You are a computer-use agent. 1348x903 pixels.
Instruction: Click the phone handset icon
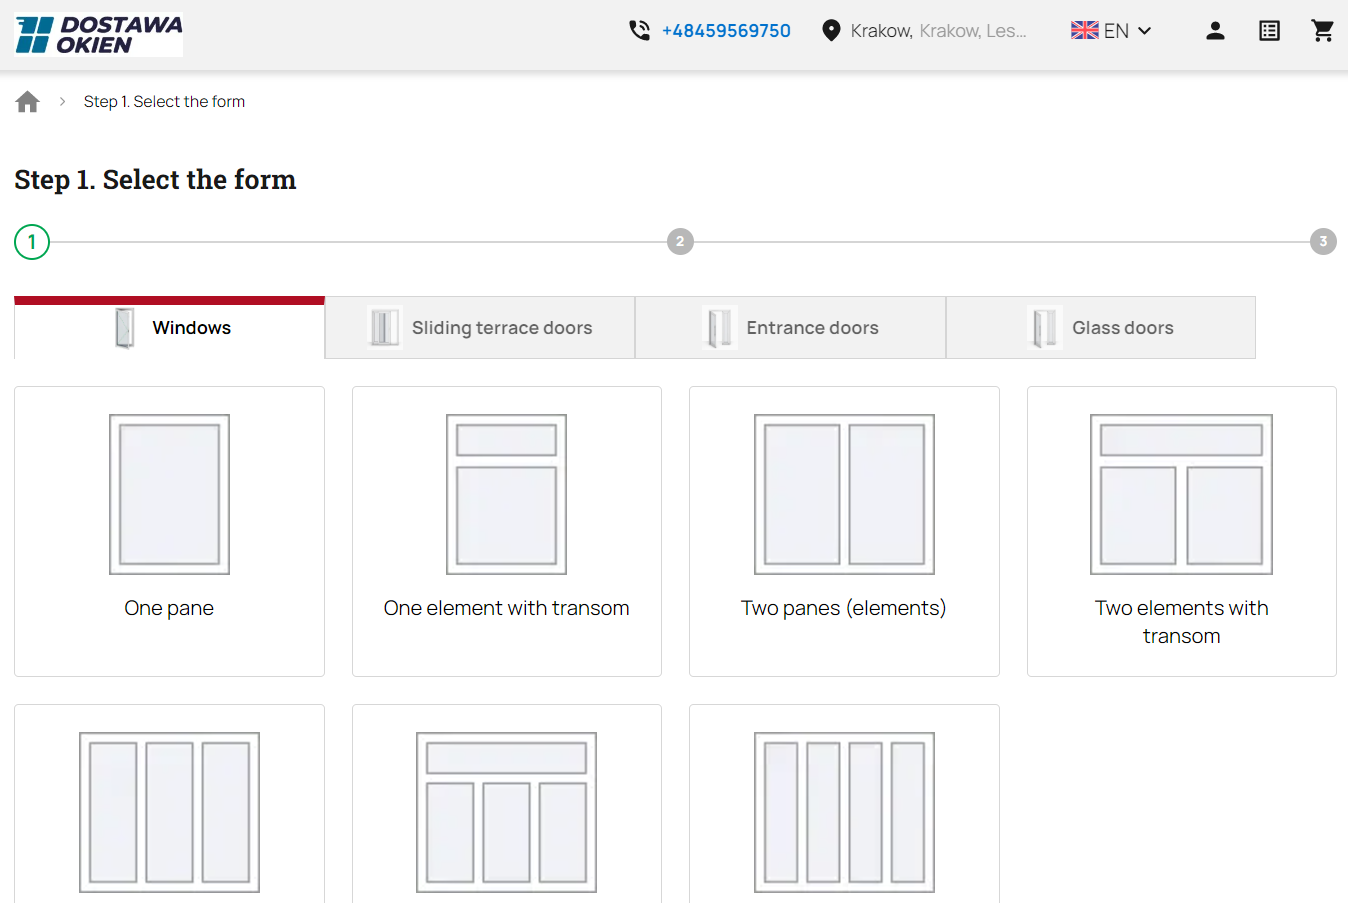click(x=640, y=30)
